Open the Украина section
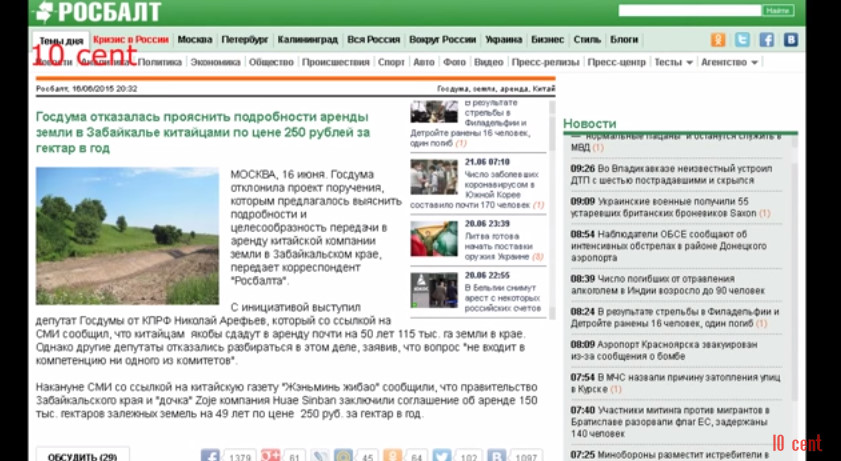Viewport: 841px width, 461px height. 503,40
